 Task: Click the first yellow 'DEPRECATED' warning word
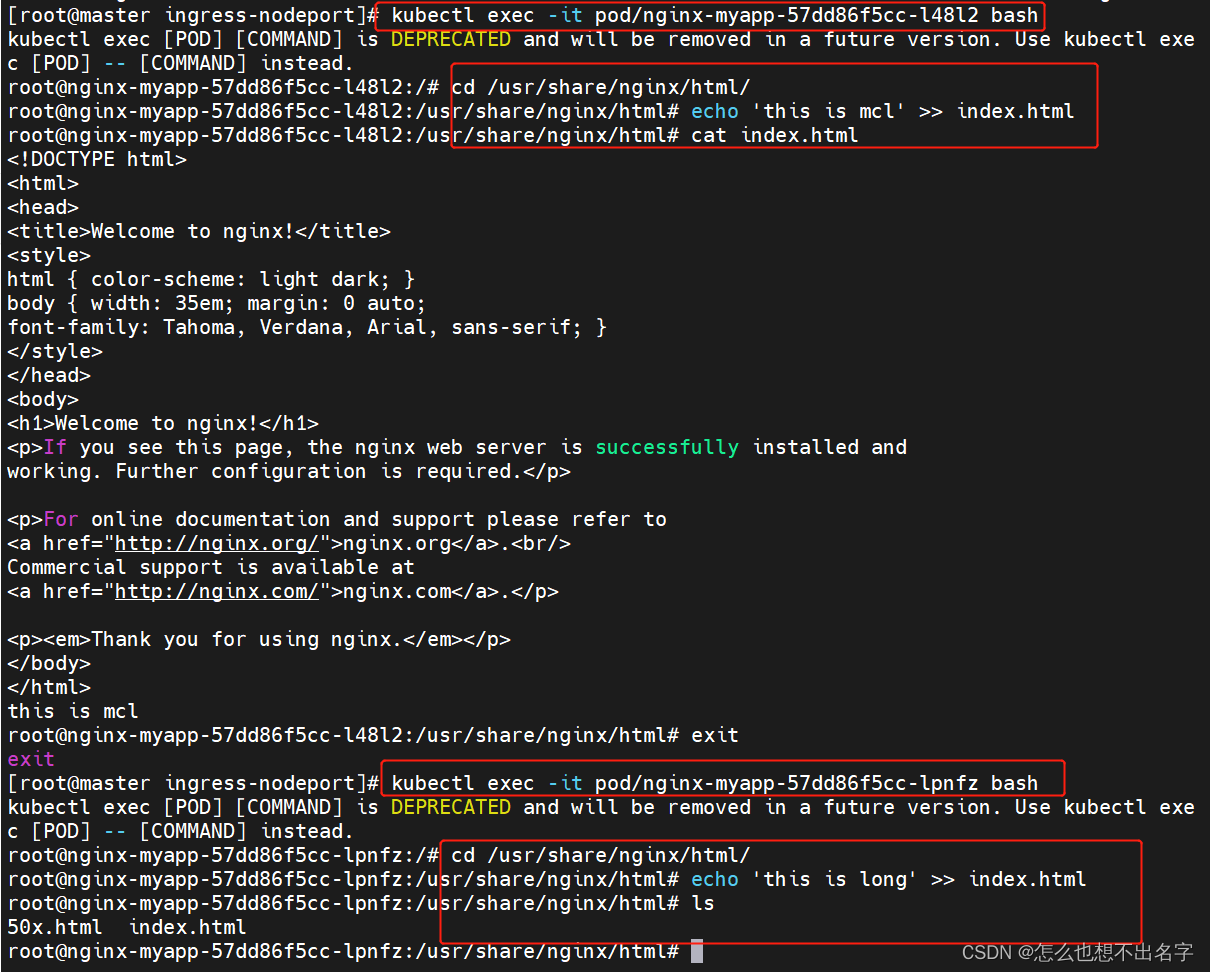(x=451, y=39)
